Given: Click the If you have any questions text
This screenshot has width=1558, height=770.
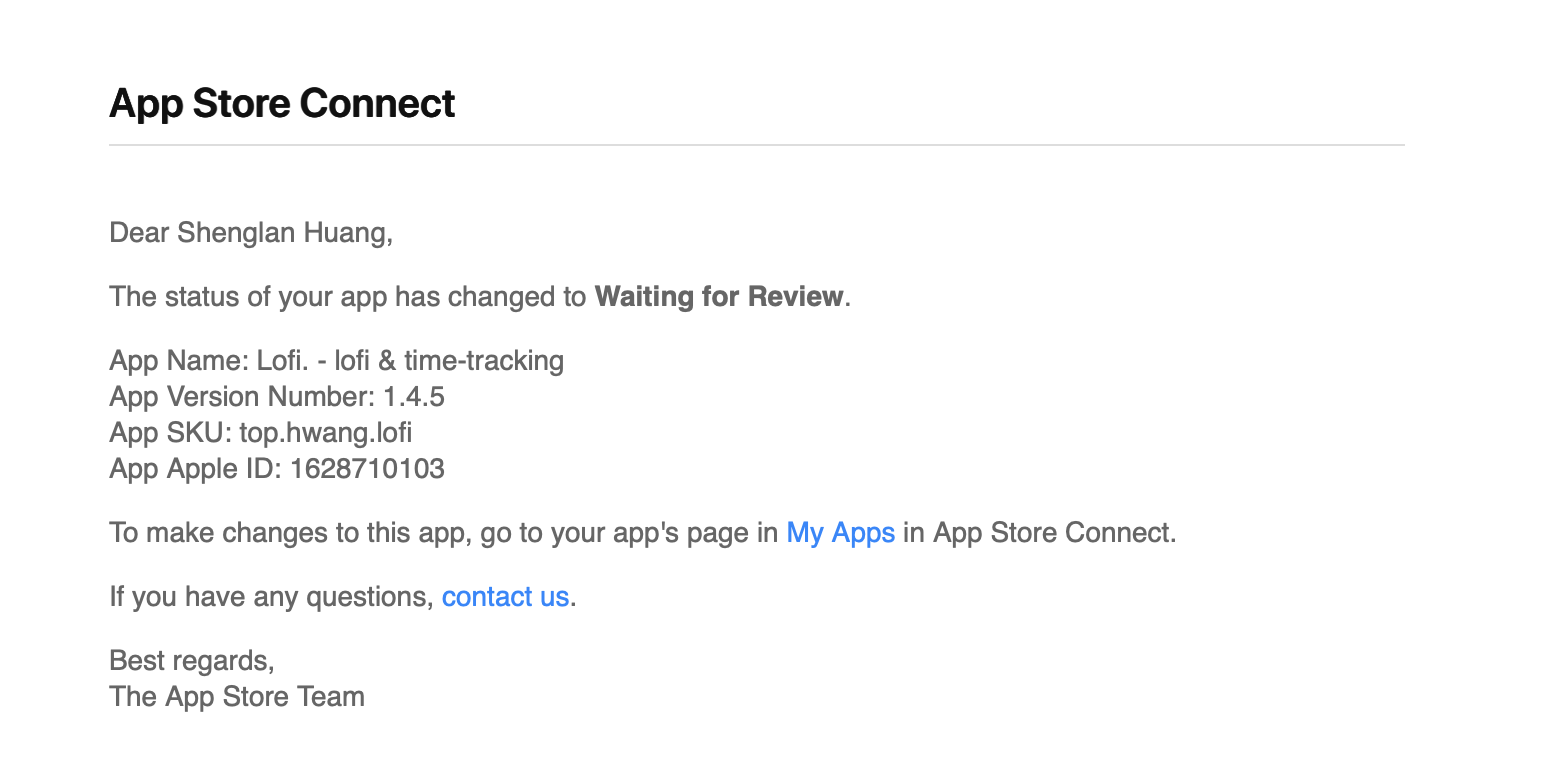Looking at the screenshot, I should tap(271, 597).
